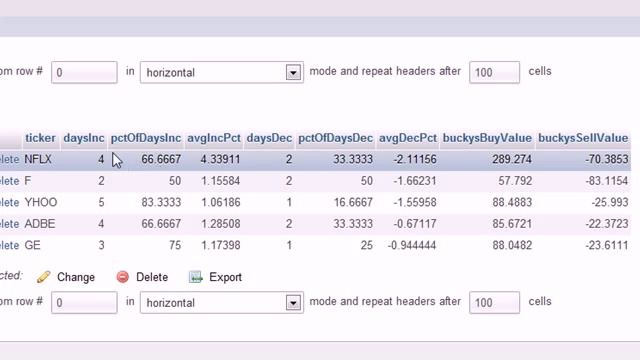The height and width of the screenshot is (360, 640).
Task: Click the -83.1154 sell value cell
Action: (x=607, y=181)
